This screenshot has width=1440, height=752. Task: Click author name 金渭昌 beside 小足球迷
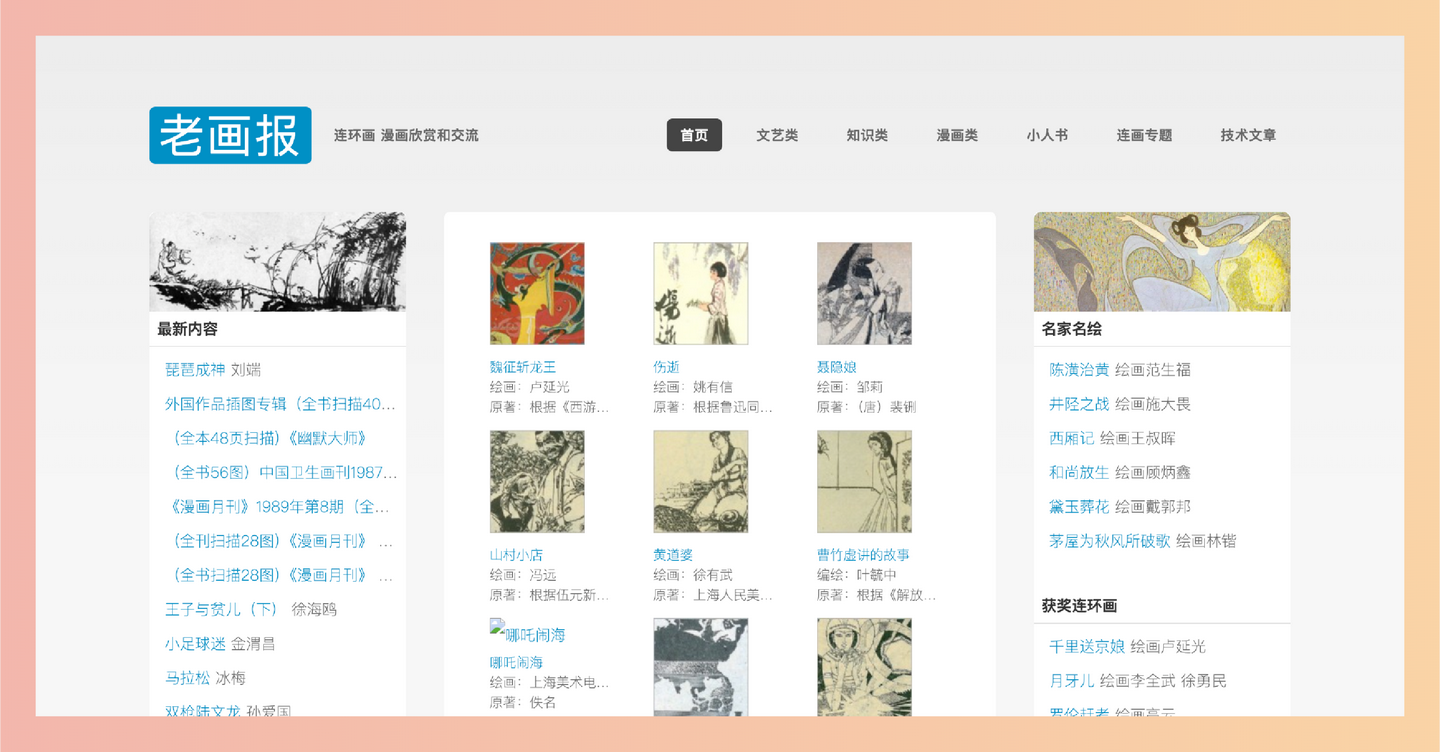253,644
